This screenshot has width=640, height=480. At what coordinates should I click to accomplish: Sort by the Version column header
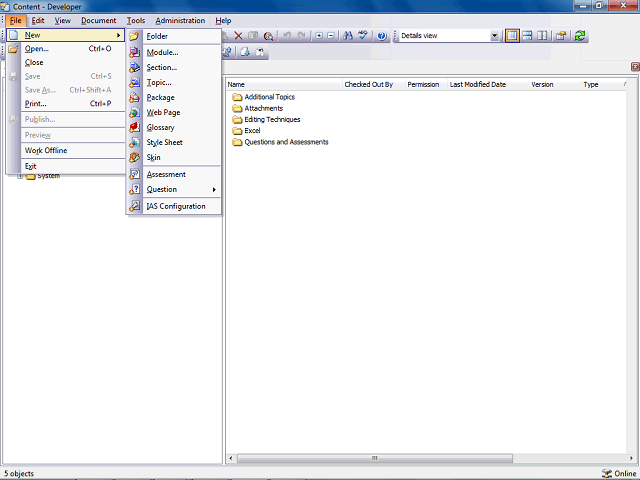(556, 84)
